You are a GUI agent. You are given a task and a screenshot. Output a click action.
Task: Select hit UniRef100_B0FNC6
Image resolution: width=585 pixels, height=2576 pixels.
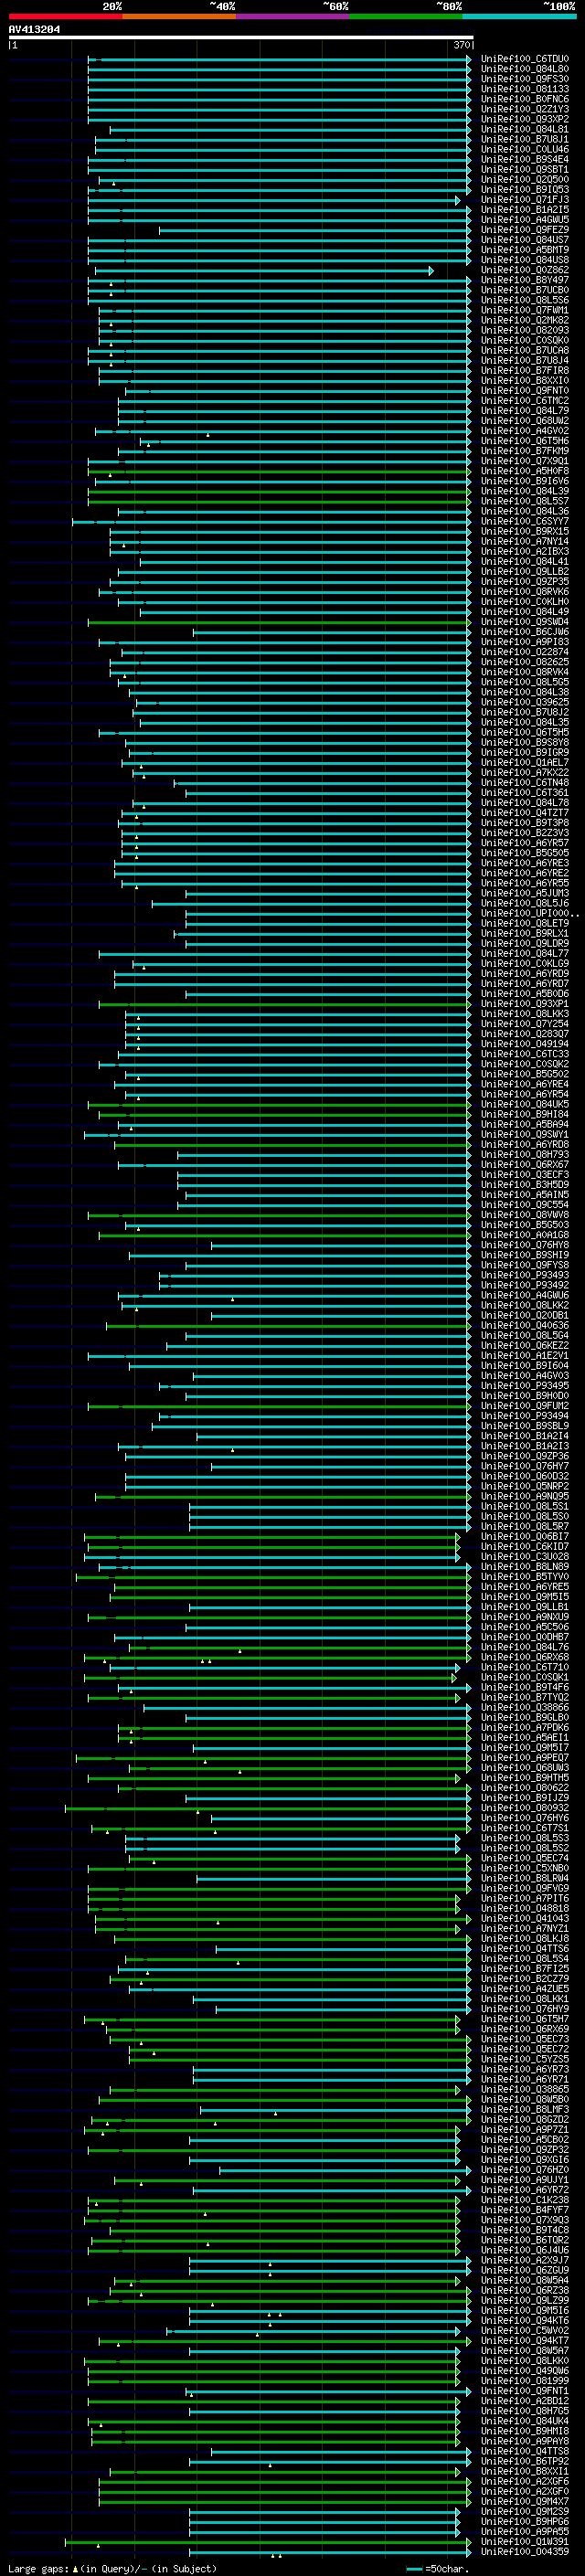[524, 99]
